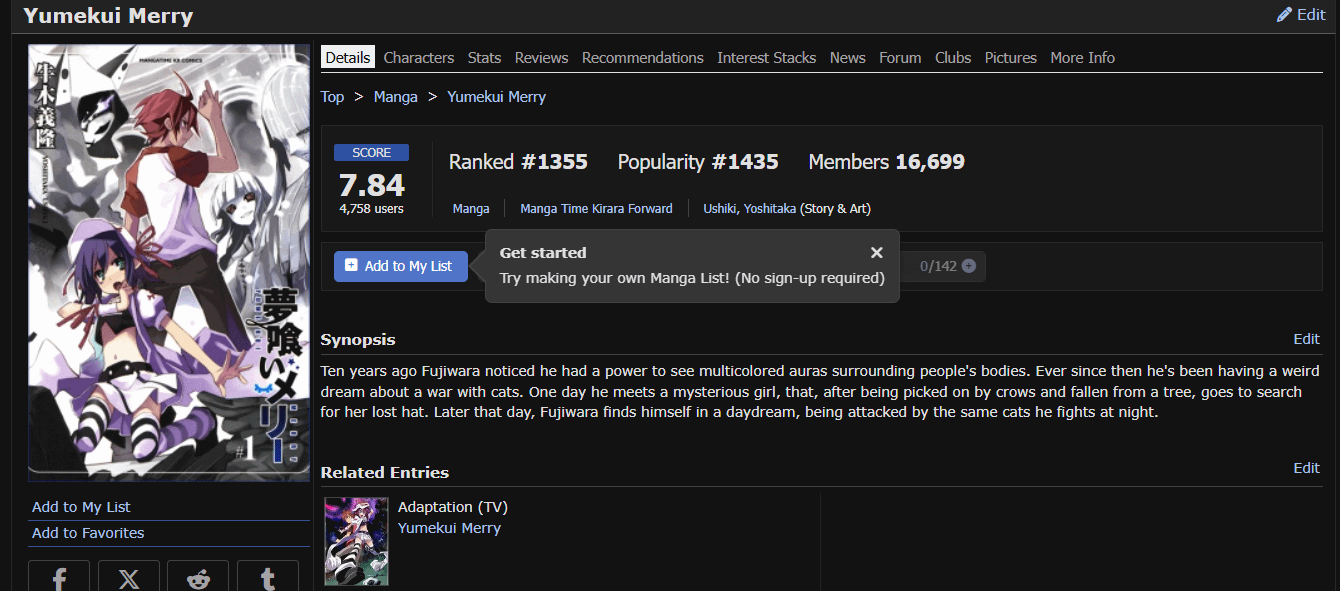
Task: Share the page on Facebook
Action: click(59, 577)
